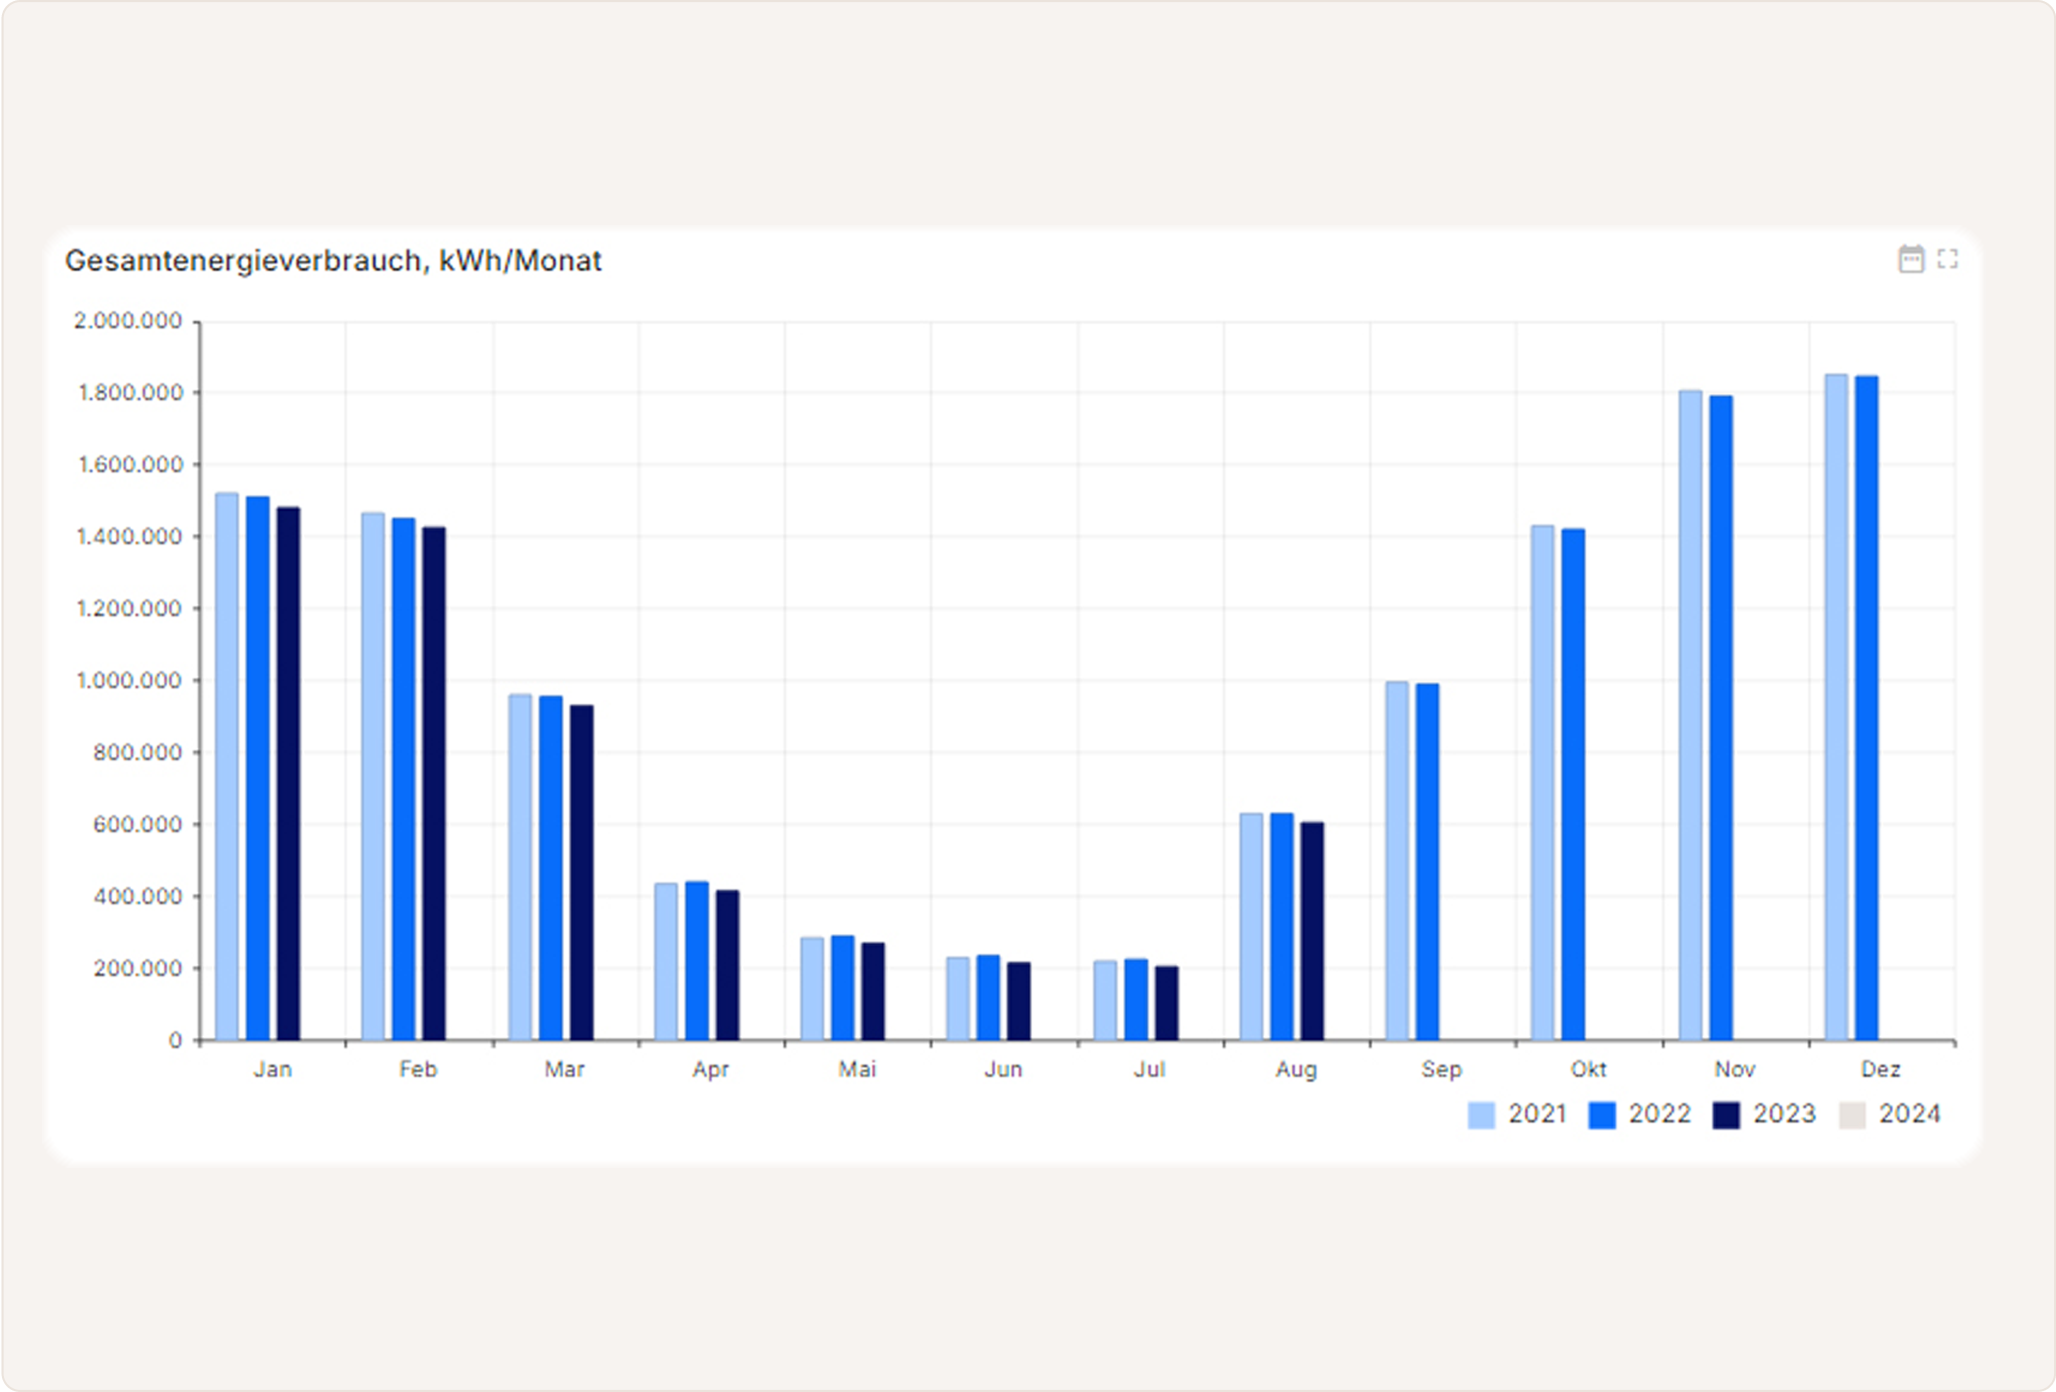Open the calendar date picker icon
This screenshot has height=1392, width=2056.
[1910, 259]
